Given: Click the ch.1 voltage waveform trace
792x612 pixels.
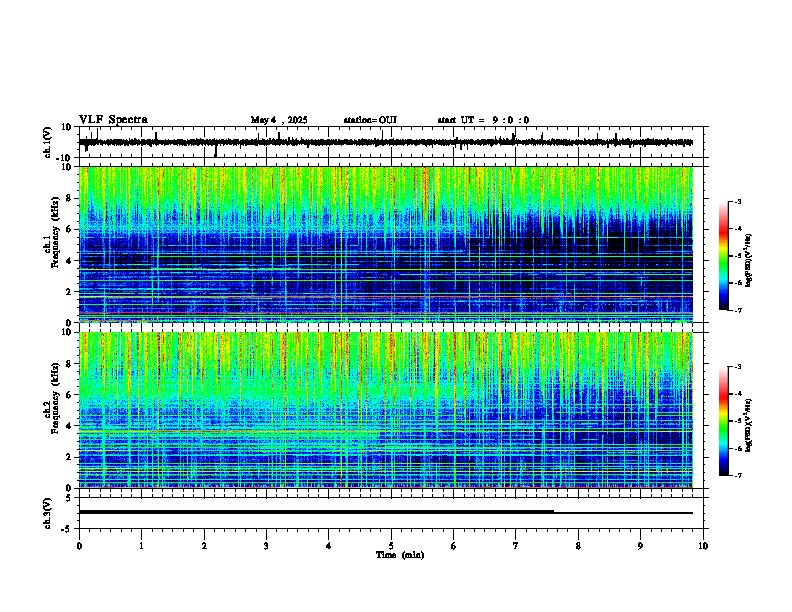Looking at the screenshot, I should [386, 142].
